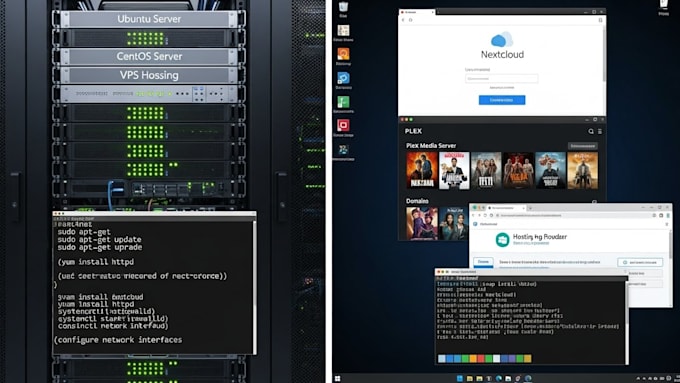The width and height of the screenshot is (680, 383).
Task: Open the Start logo beside File Explorer on taskbar
Action: pyautogui.click(x=460, y=378)
